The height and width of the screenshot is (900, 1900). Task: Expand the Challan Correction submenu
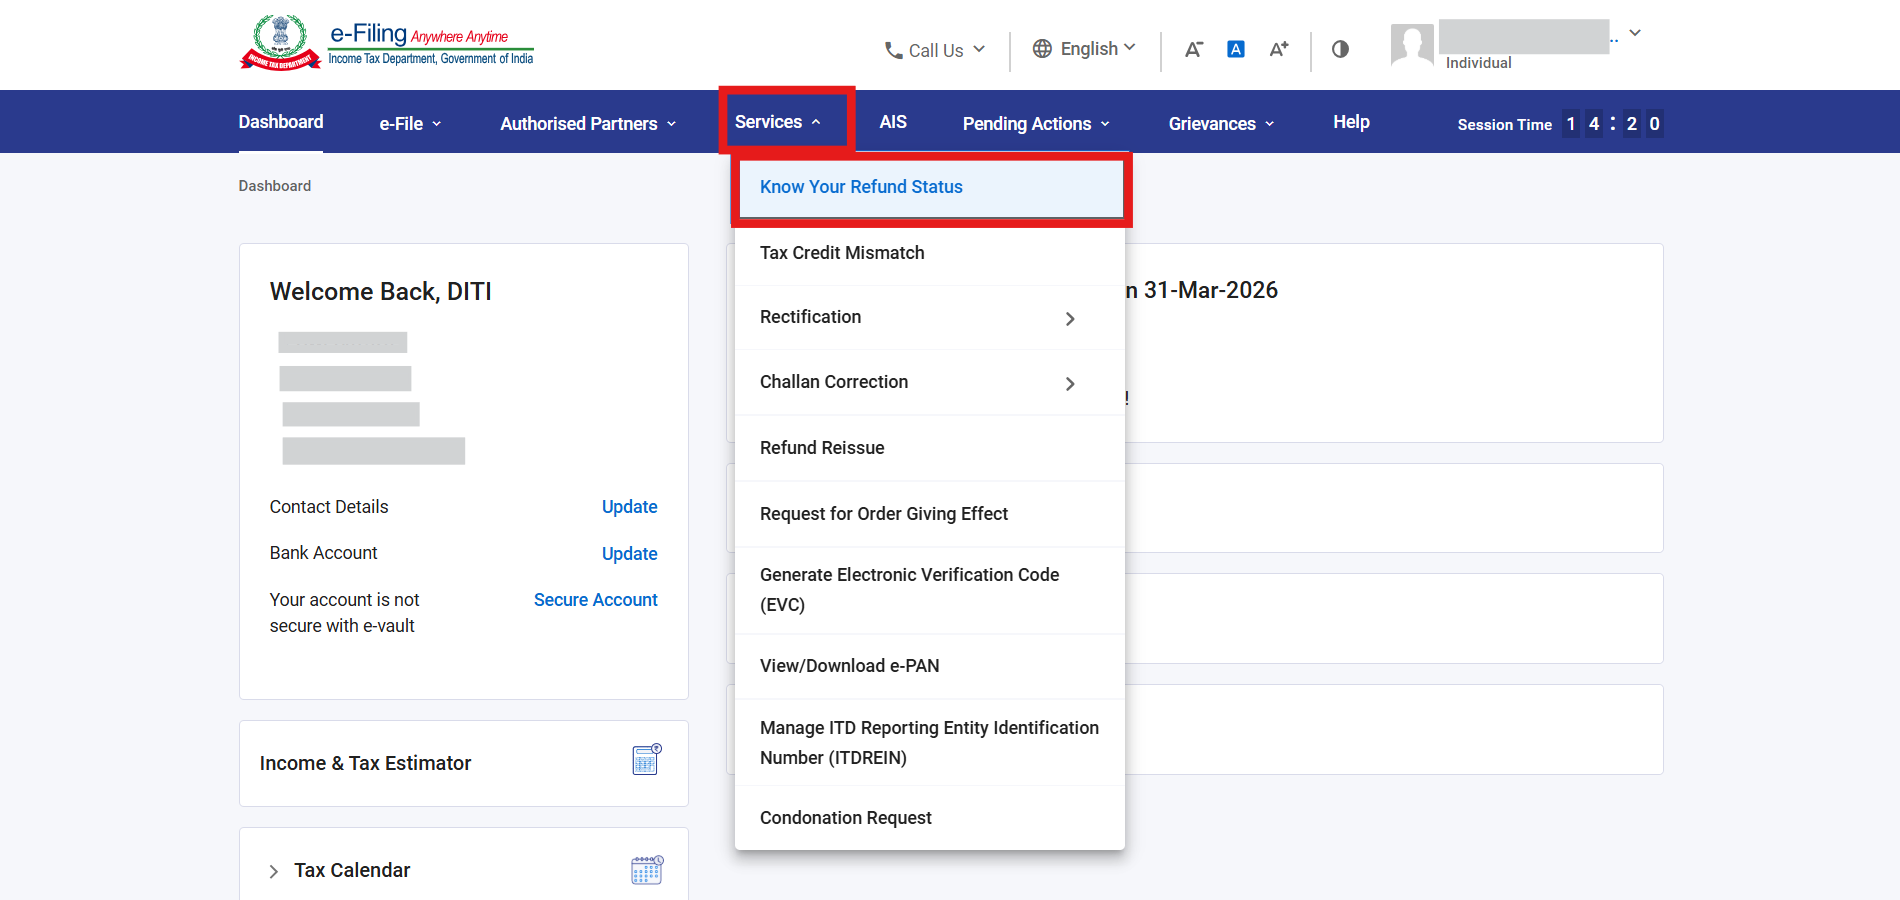pos(1069,383)
